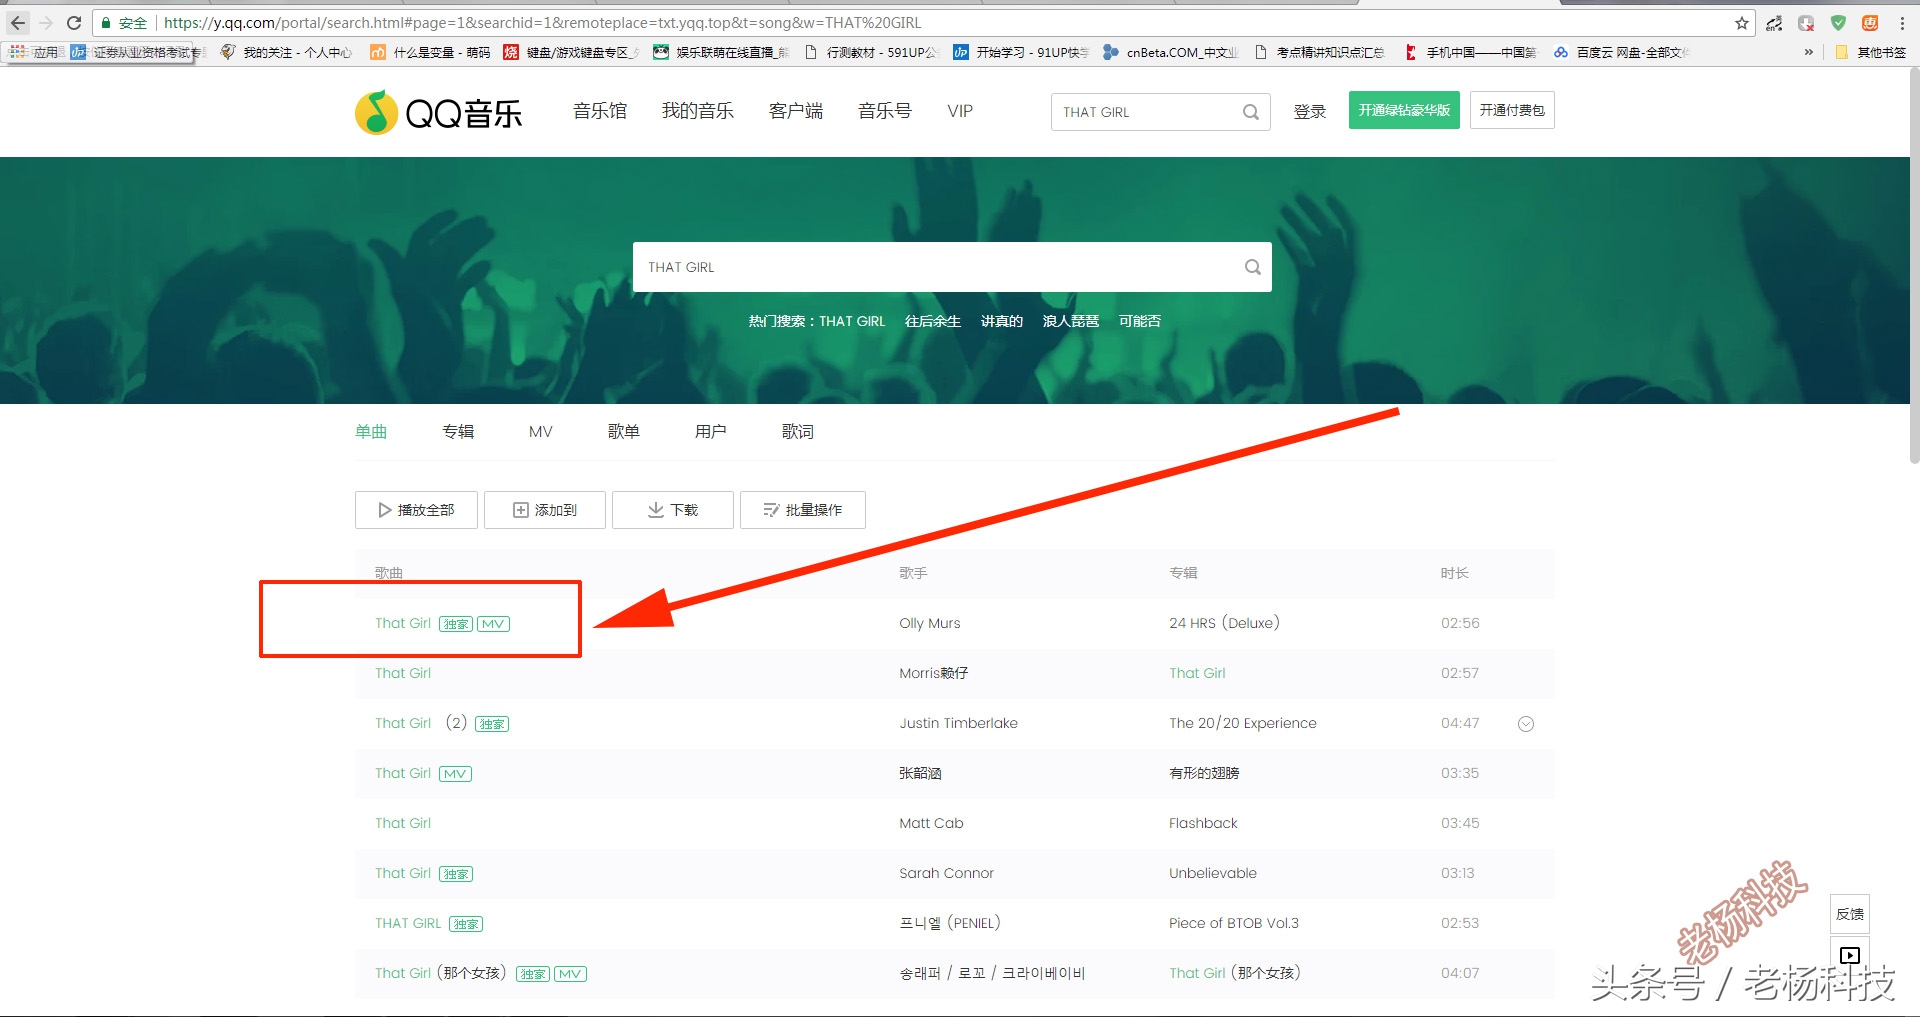Click the video player icon below 反馈
The height and width of the screenshot is (1017, 1920).
[x=1849, y=955]
